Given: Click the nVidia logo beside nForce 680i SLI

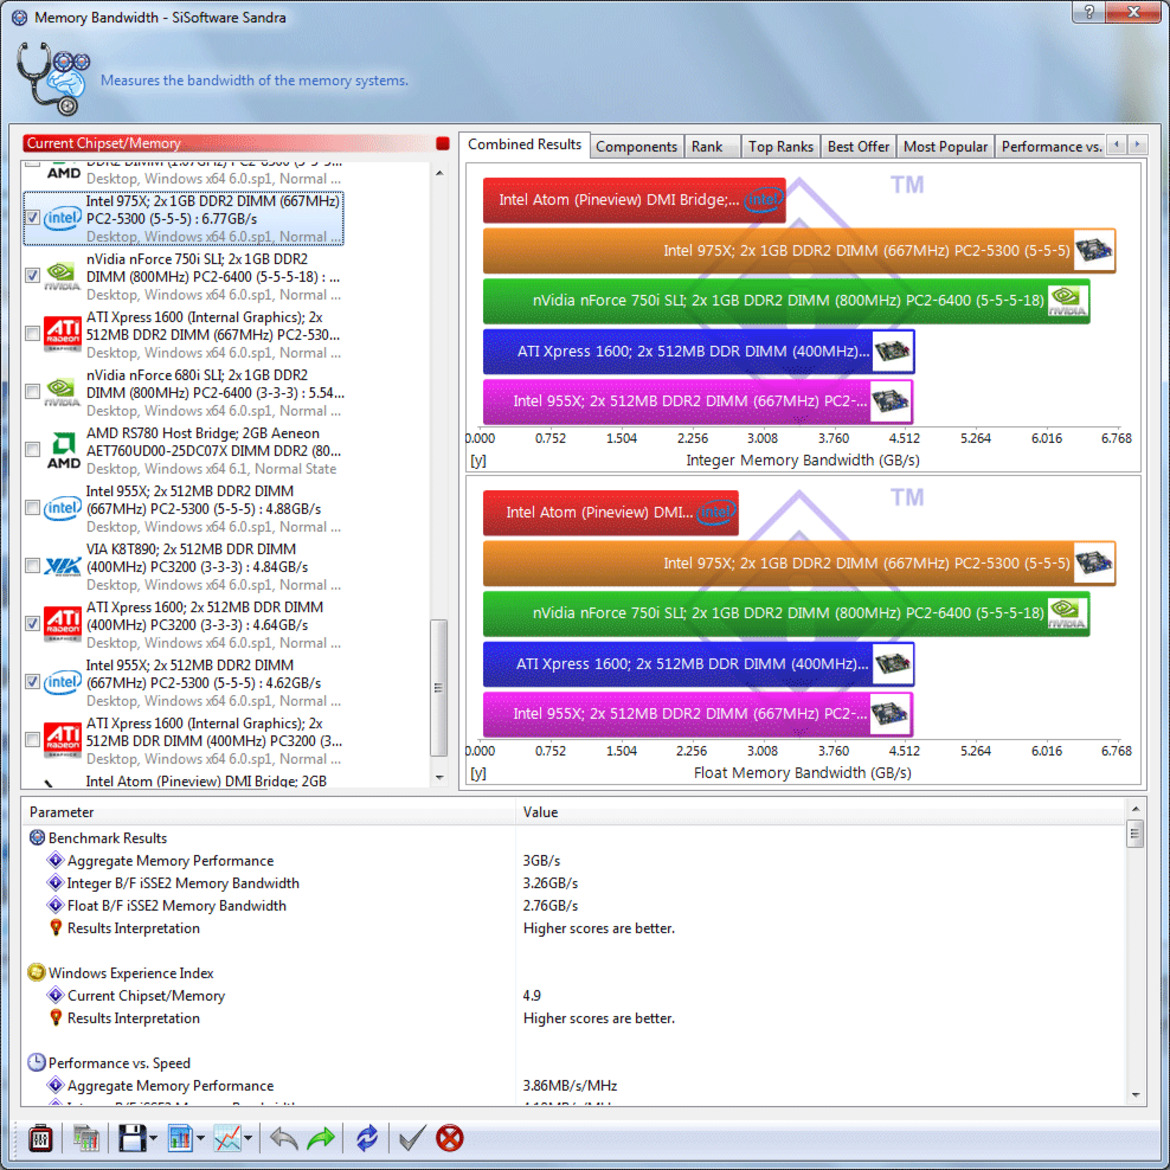Looking at the screenshot, I should tap(63, 392).
